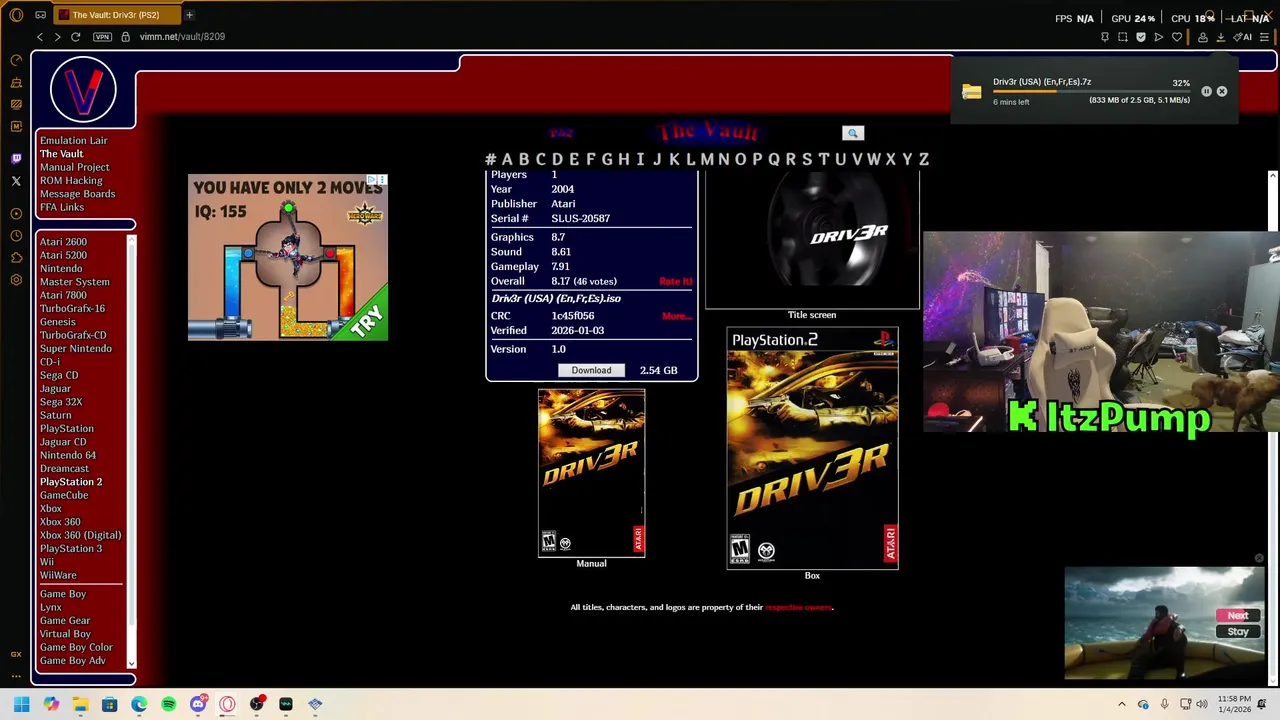Cancel the Driv3r .7z download
The width and height of the screenshot is (1280, 720).
1222,91
